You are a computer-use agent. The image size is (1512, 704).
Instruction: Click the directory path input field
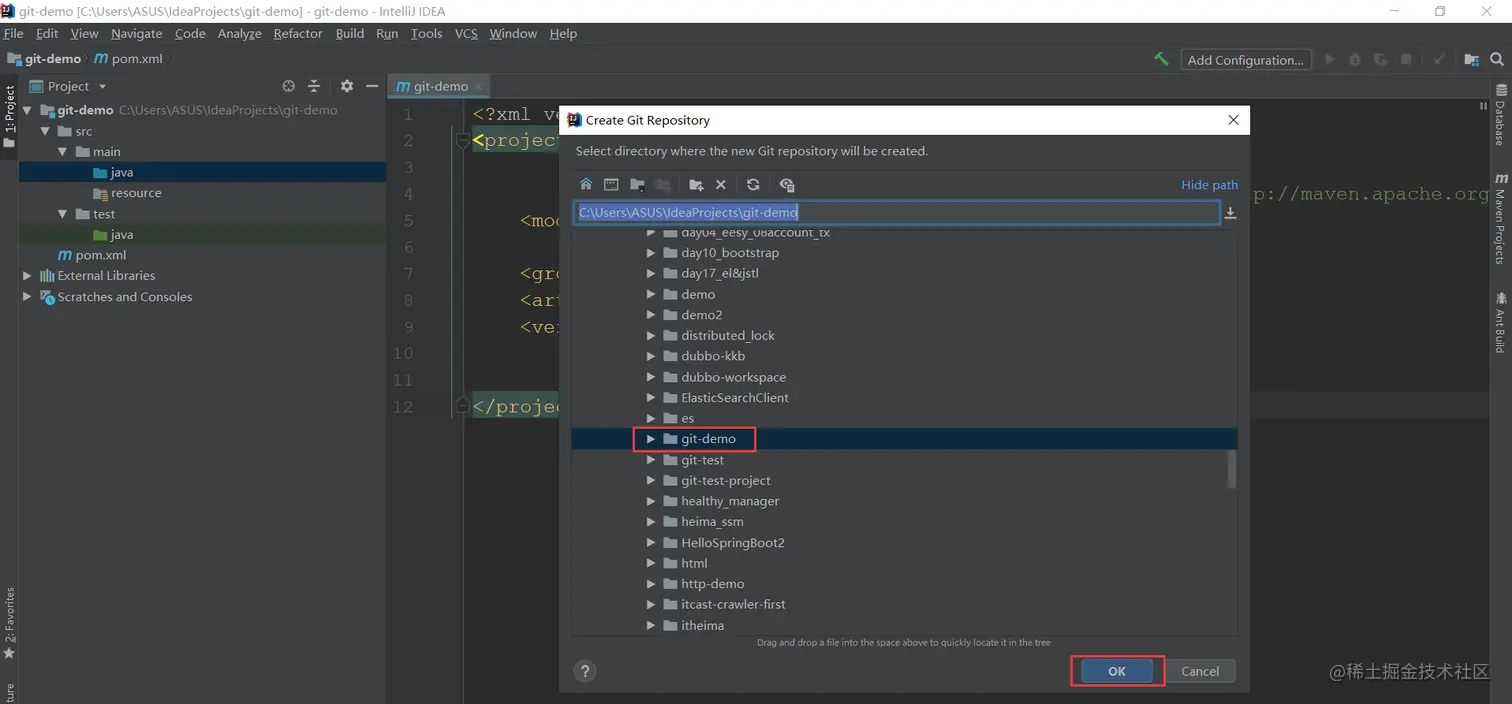tap(896, 212)
